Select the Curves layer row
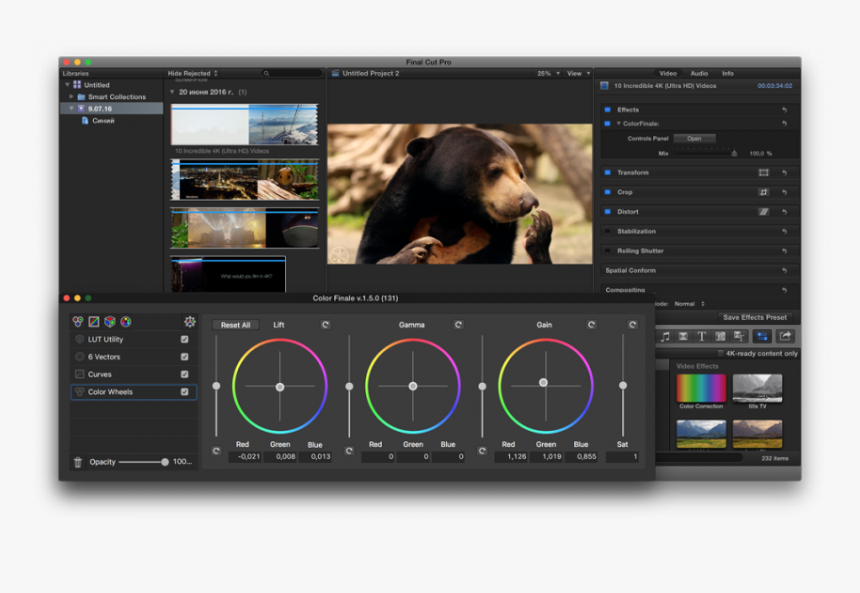 (133, 375)
